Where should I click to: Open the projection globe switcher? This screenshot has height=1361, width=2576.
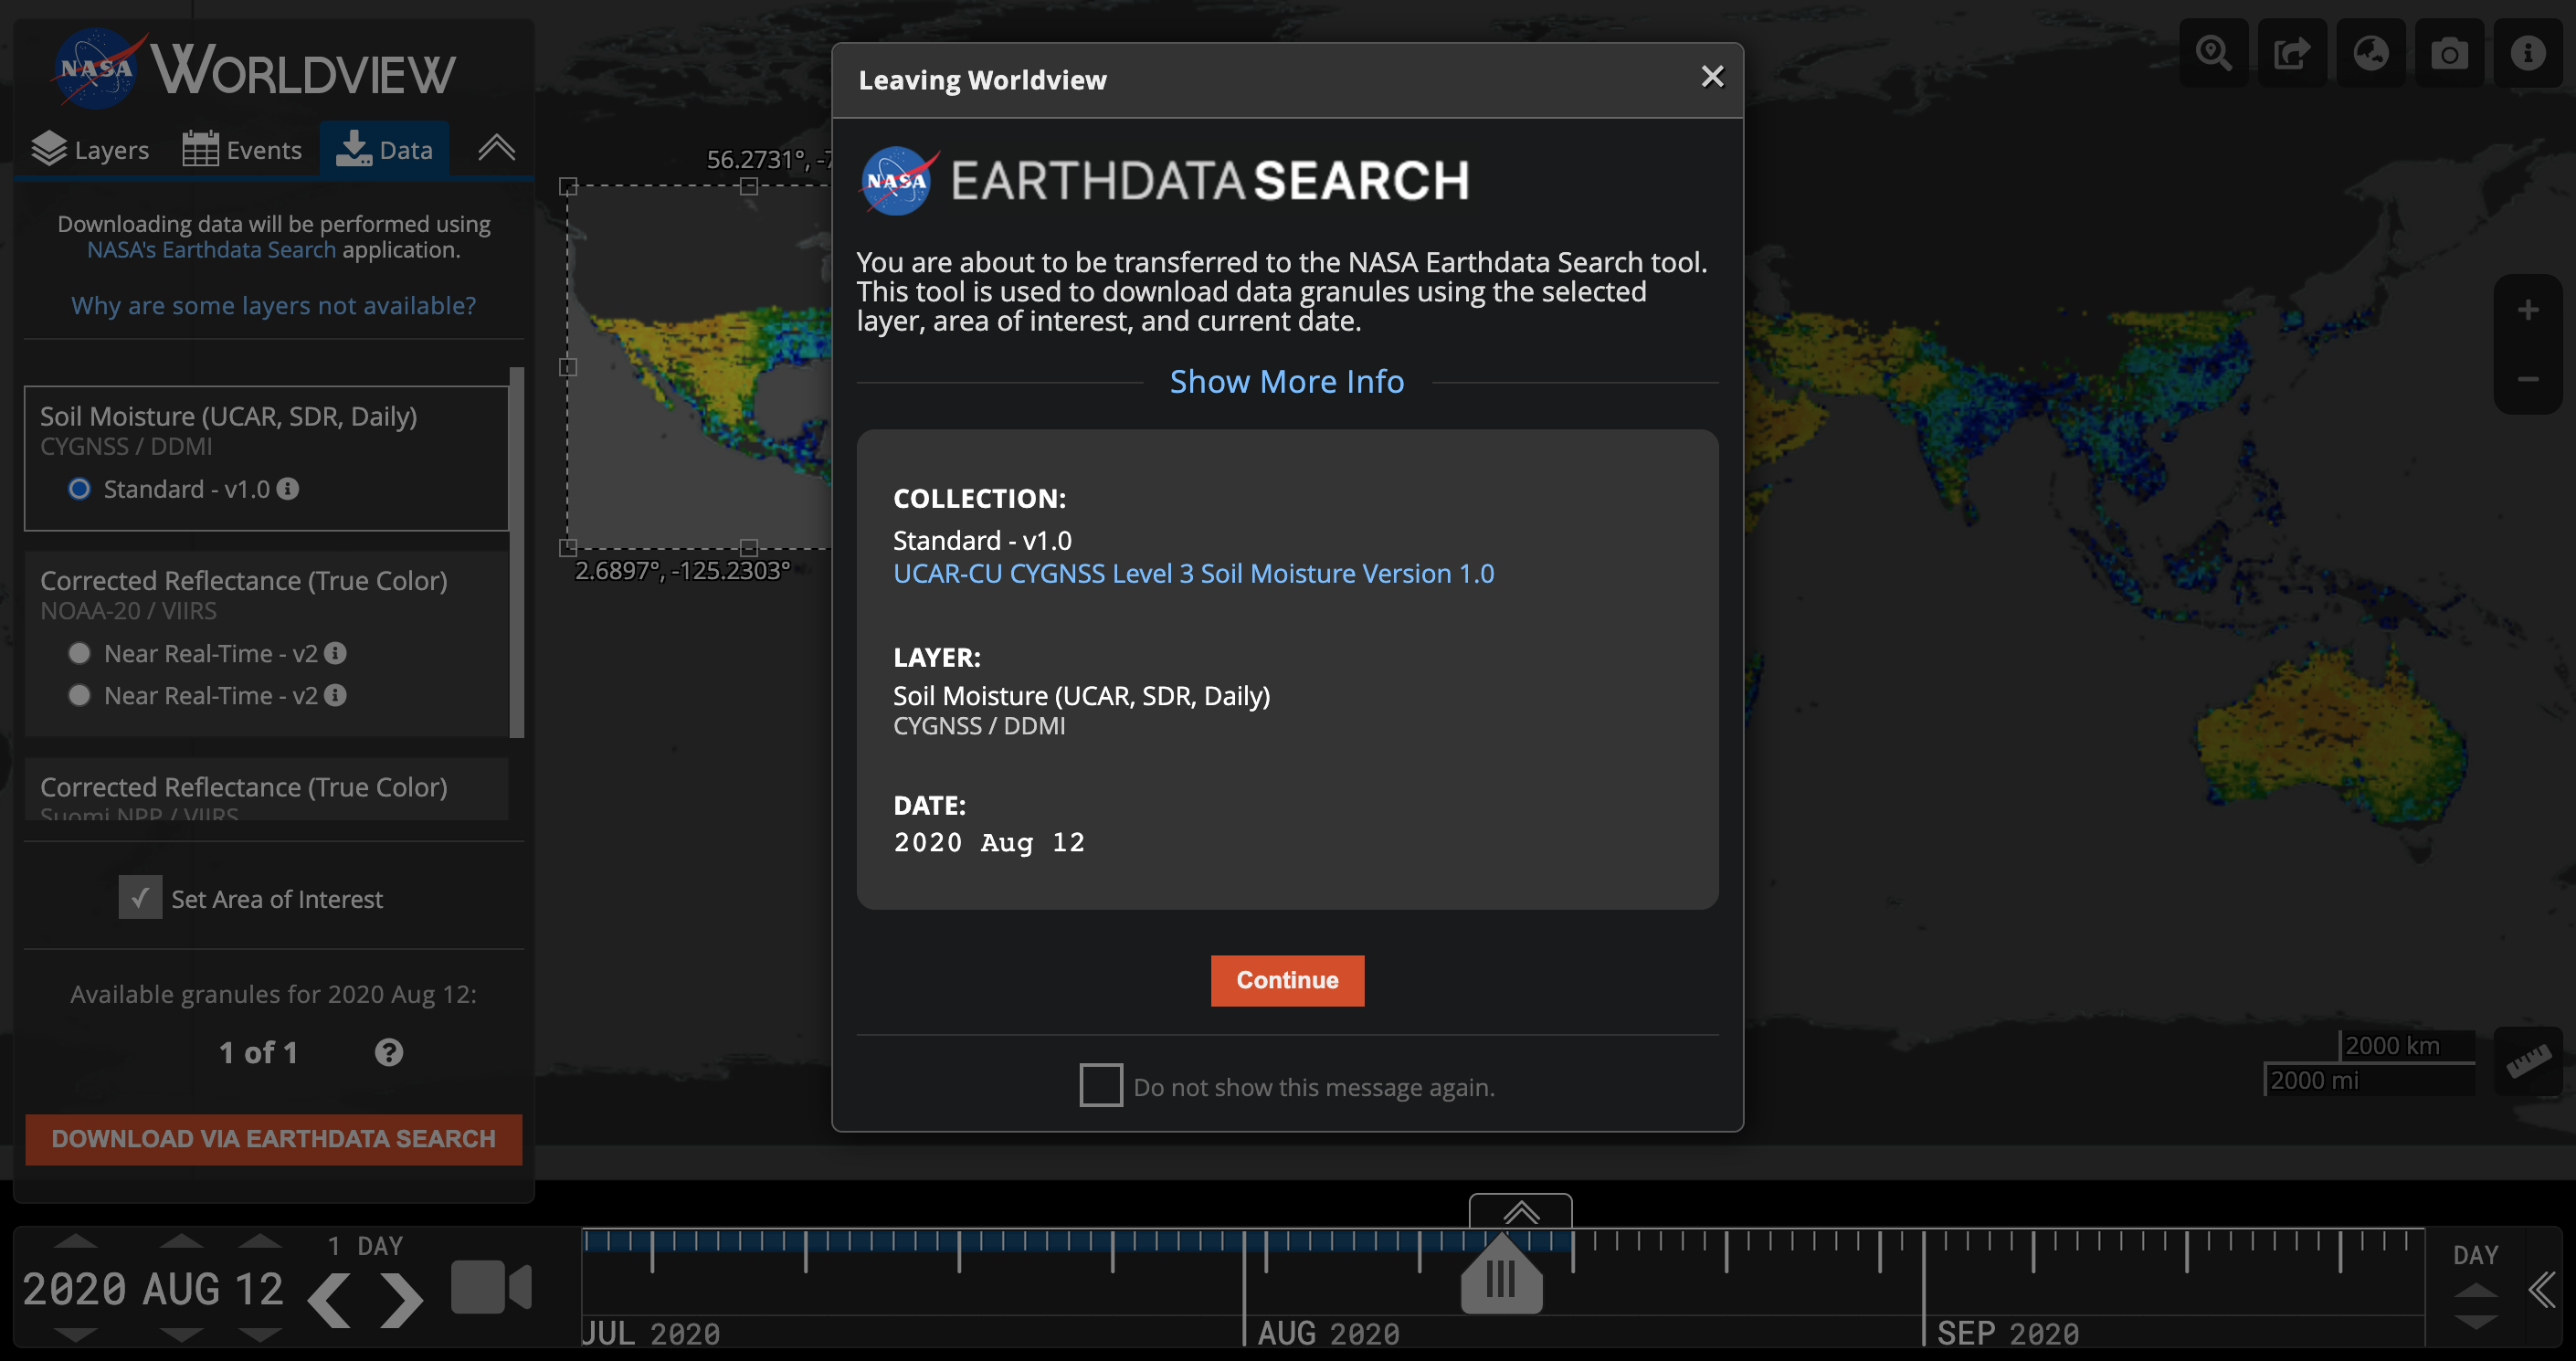pos(2370,52)
